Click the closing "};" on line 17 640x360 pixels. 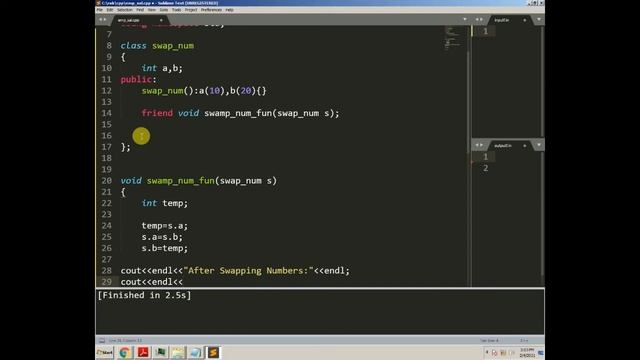(125, 147)
